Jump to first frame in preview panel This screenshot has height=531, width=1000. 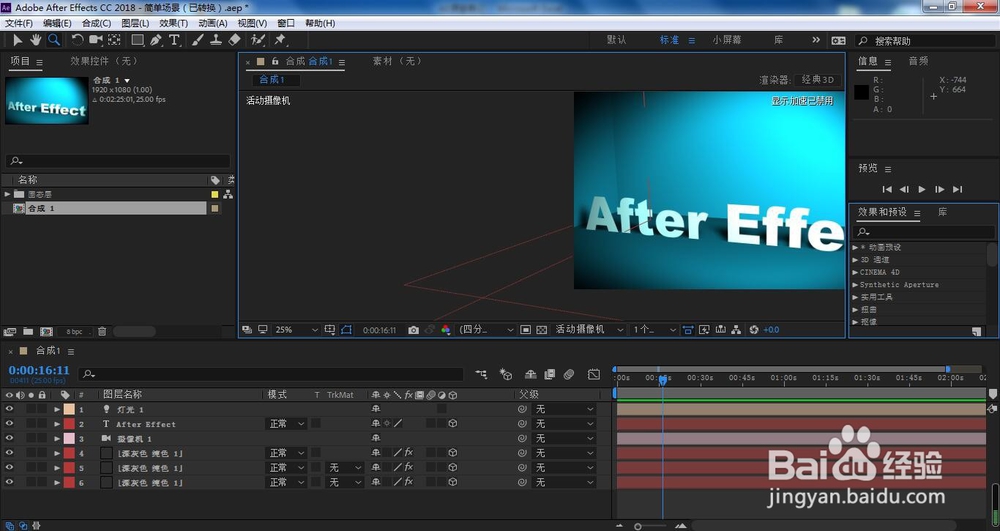pos(886,189)
